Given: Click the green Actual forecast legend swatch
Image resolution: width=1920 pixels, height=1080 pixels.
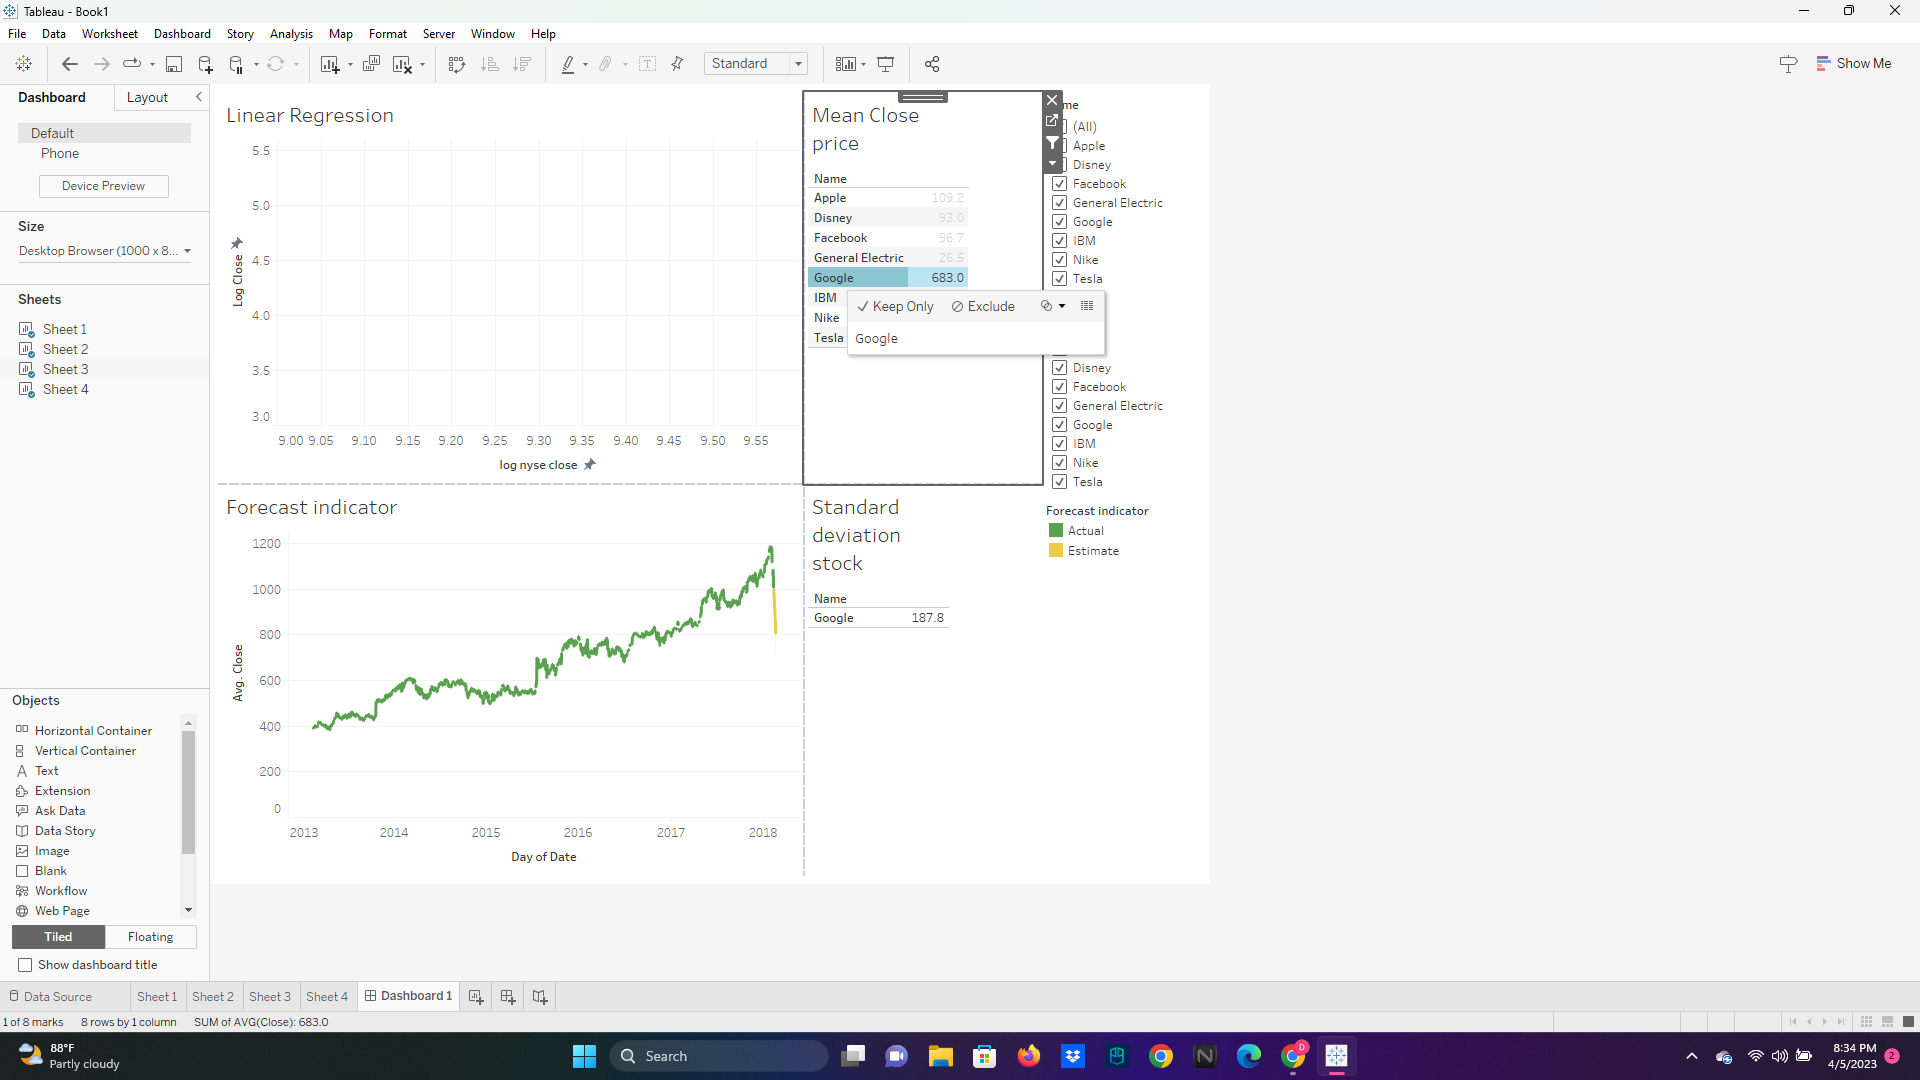Looking at the screenshot, I should (1056, 530).
